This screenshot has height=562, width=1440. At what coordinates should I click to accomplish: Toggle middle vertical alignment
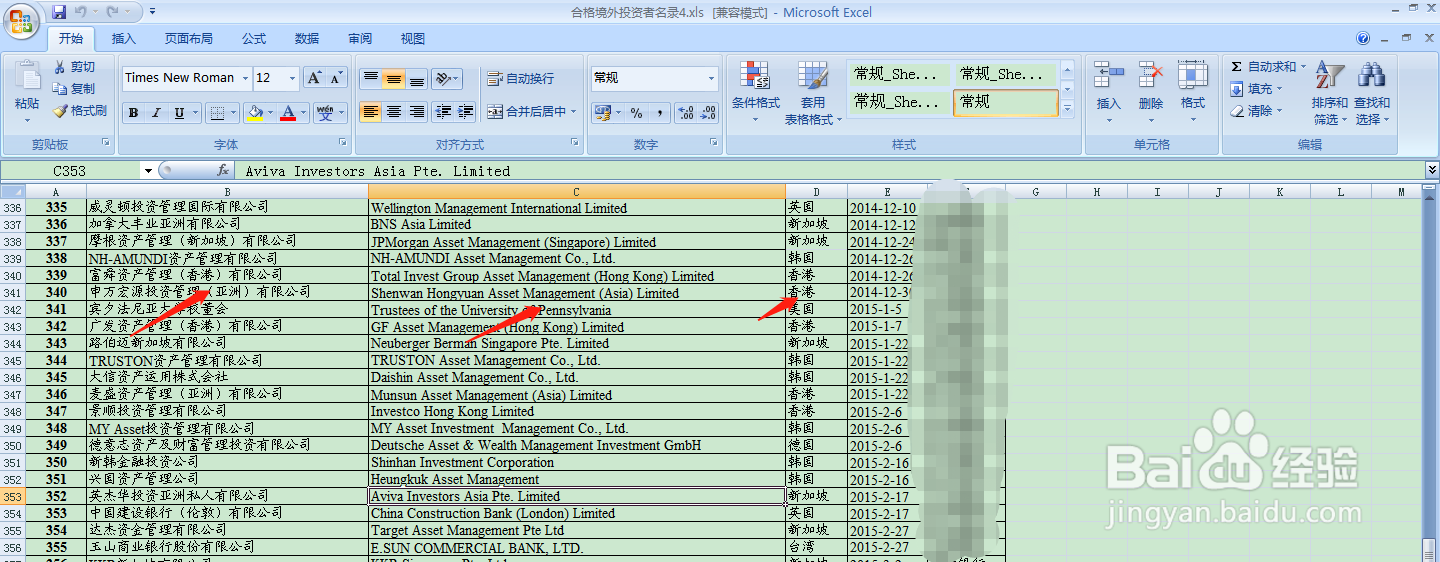394,78
